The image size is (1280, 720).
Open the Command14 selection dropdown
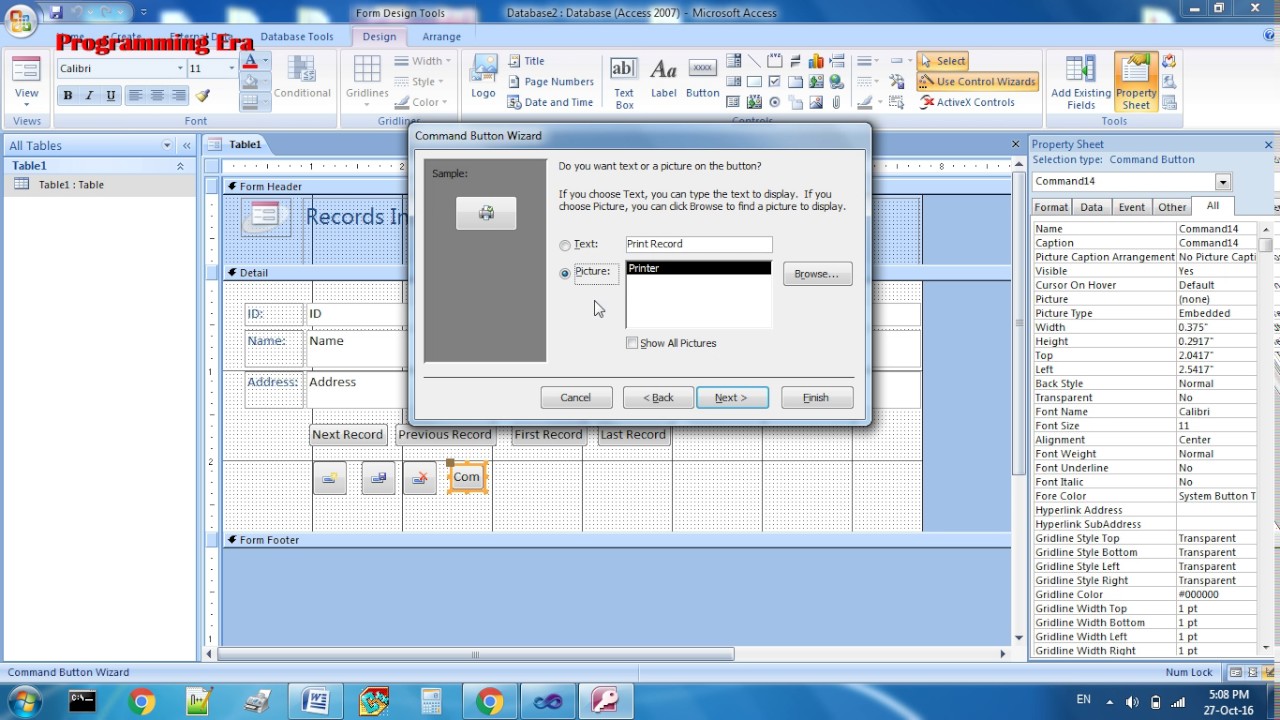[1223, 182]
